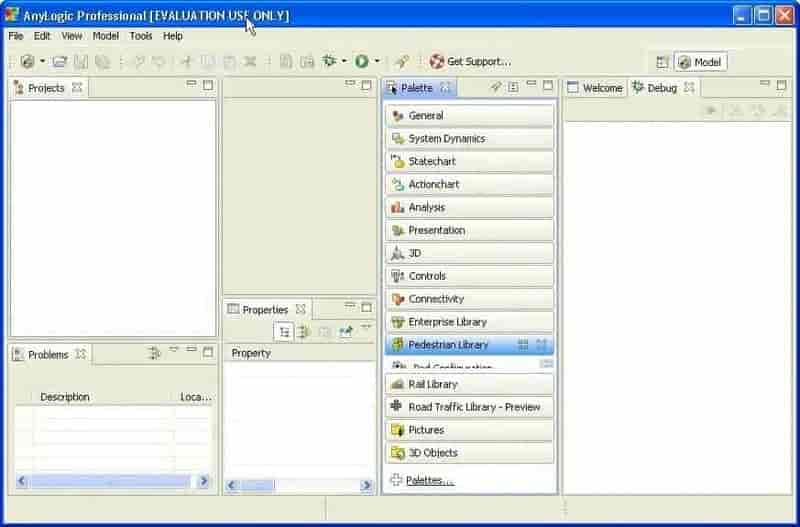
Task: Click Problems horizontal scrollbar right arrow
Action: [204, 481]
